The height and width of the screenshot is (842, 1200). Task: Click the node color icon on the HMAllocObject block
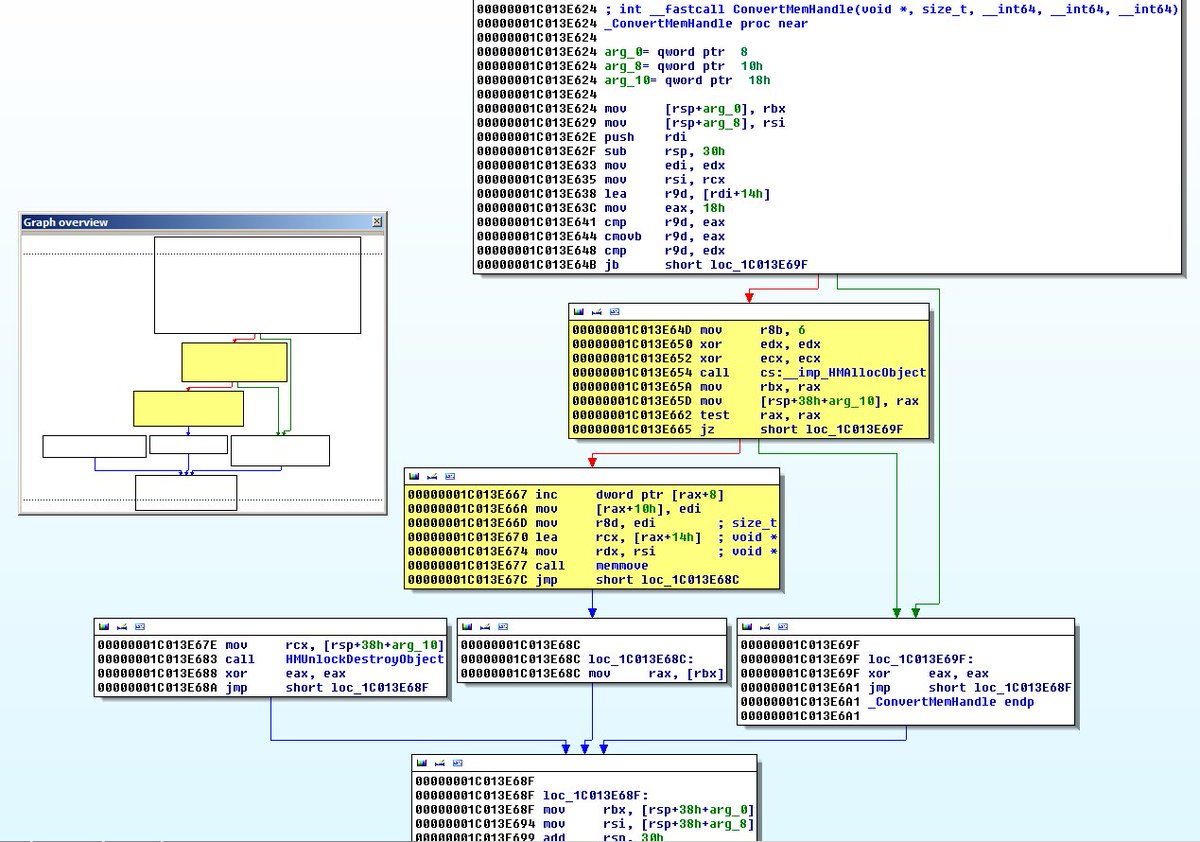tap(579, 312)
